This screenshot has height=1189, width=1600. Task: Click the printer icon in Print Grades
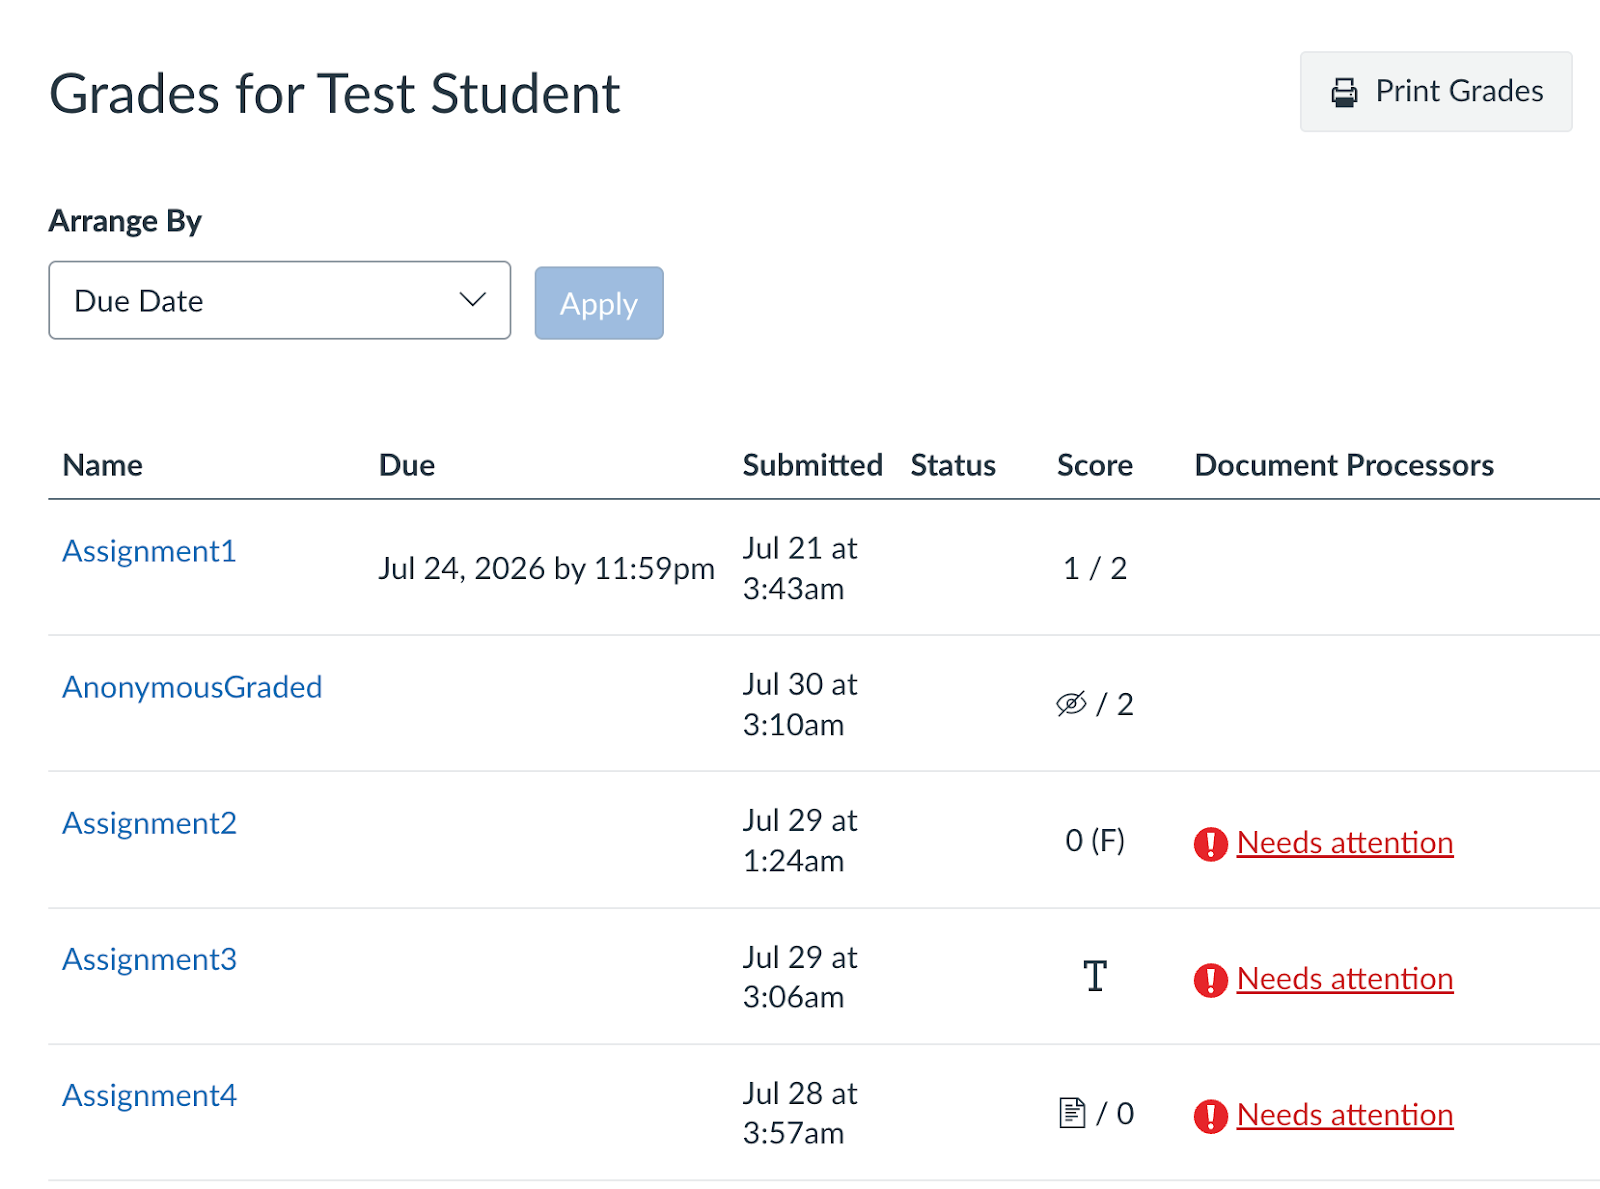pos(1345,91)
